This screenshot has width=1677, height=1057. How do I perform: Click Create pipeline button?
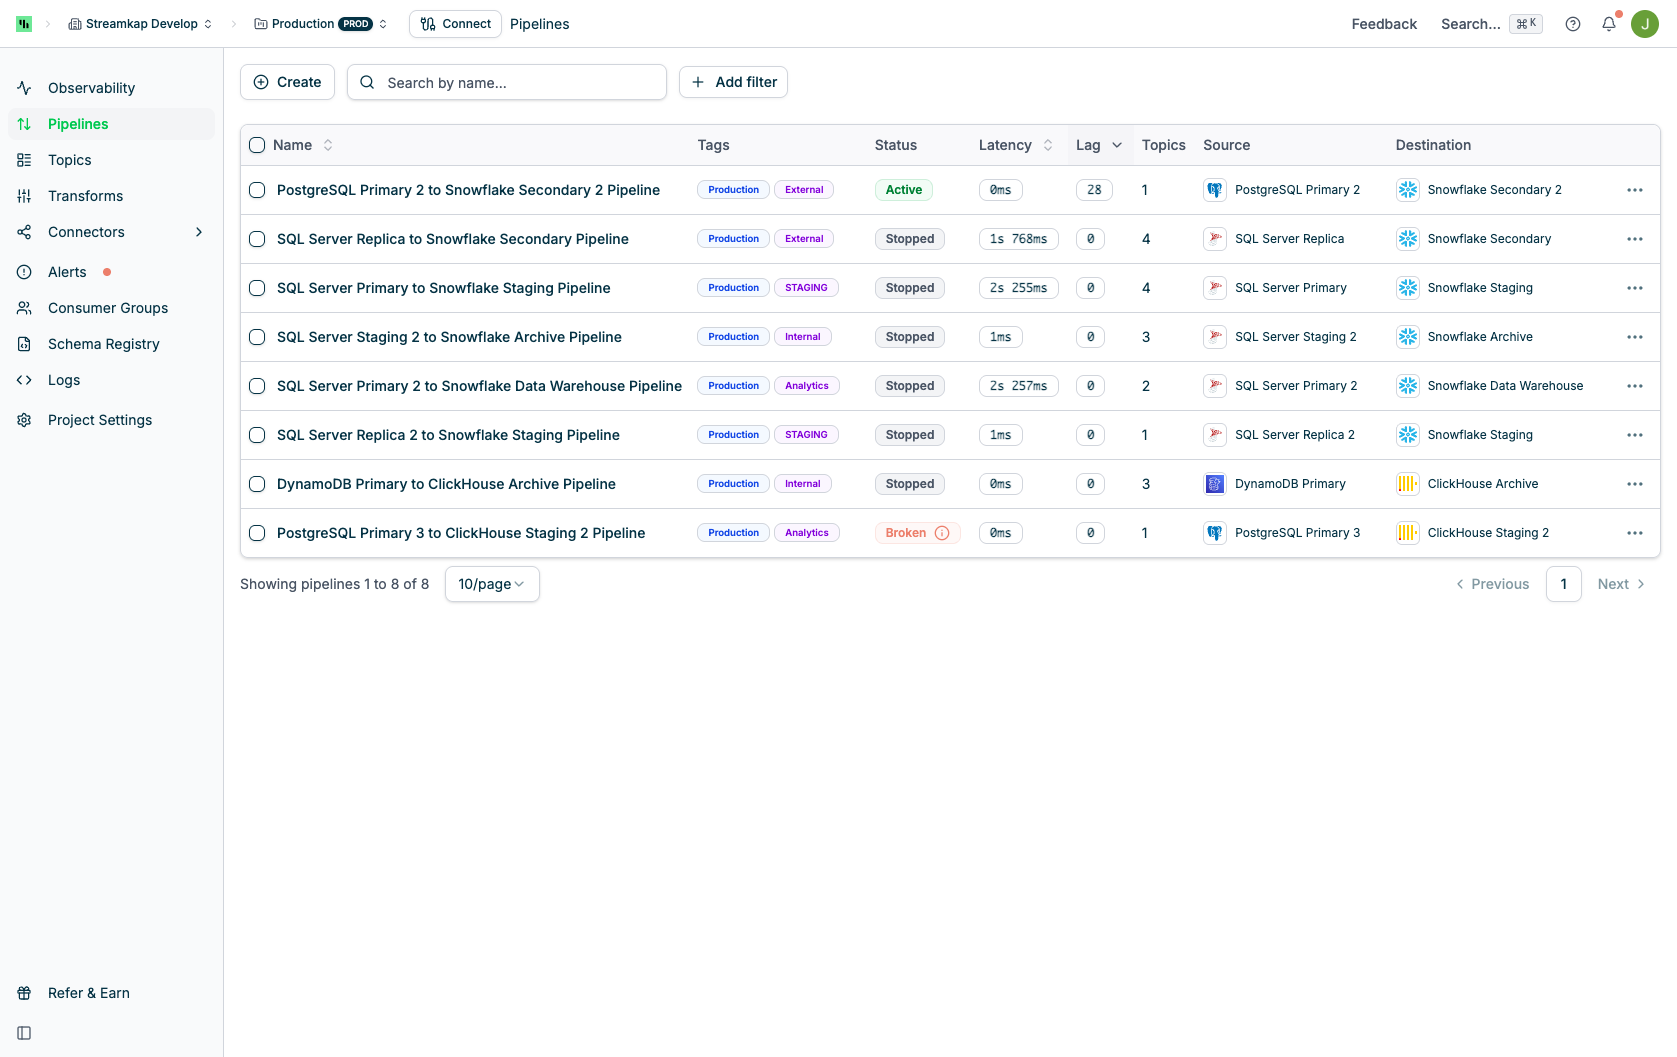[287, 82]
